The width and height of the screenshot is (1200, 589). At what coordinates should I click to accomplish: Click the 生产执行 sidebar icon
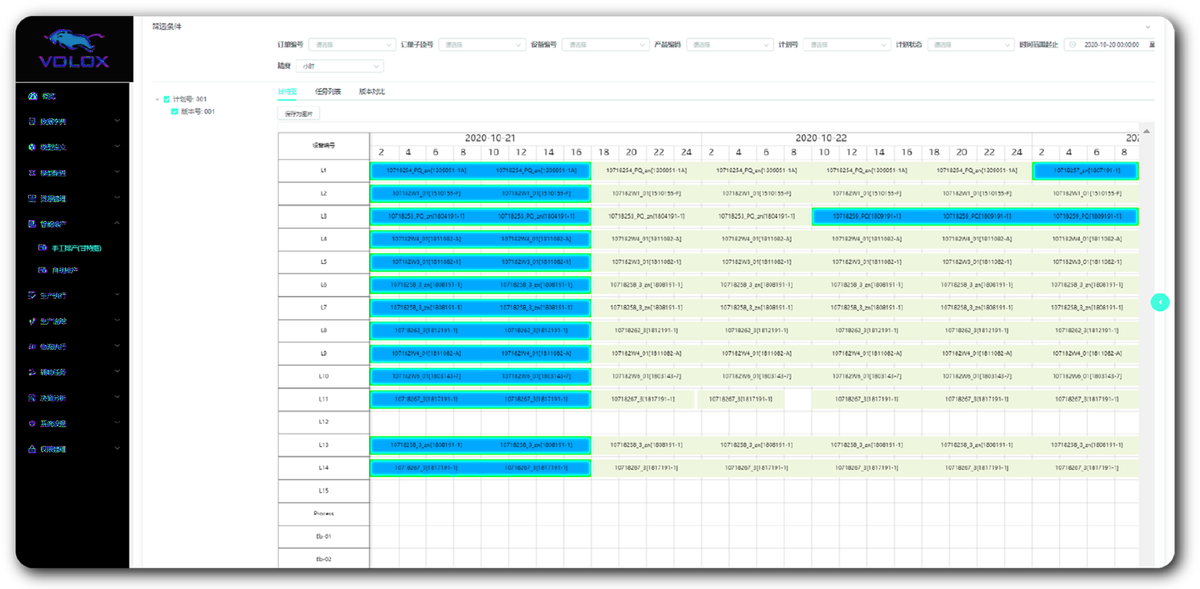pyautogui.click(x=32, y=296)
